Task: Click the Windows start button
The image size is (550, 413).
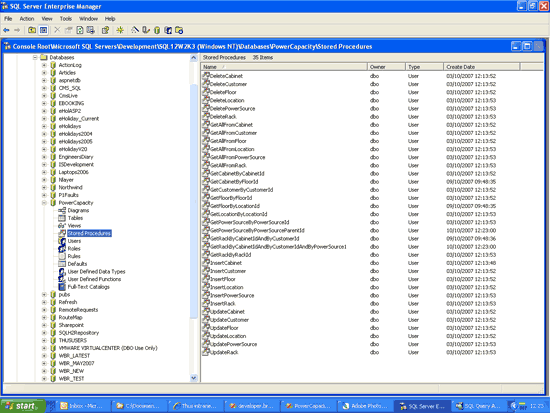Action: coord(23,406)
